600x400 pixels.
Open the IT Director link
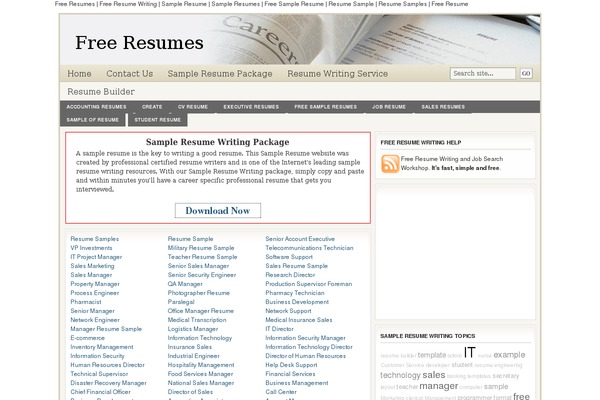(280, 329)
